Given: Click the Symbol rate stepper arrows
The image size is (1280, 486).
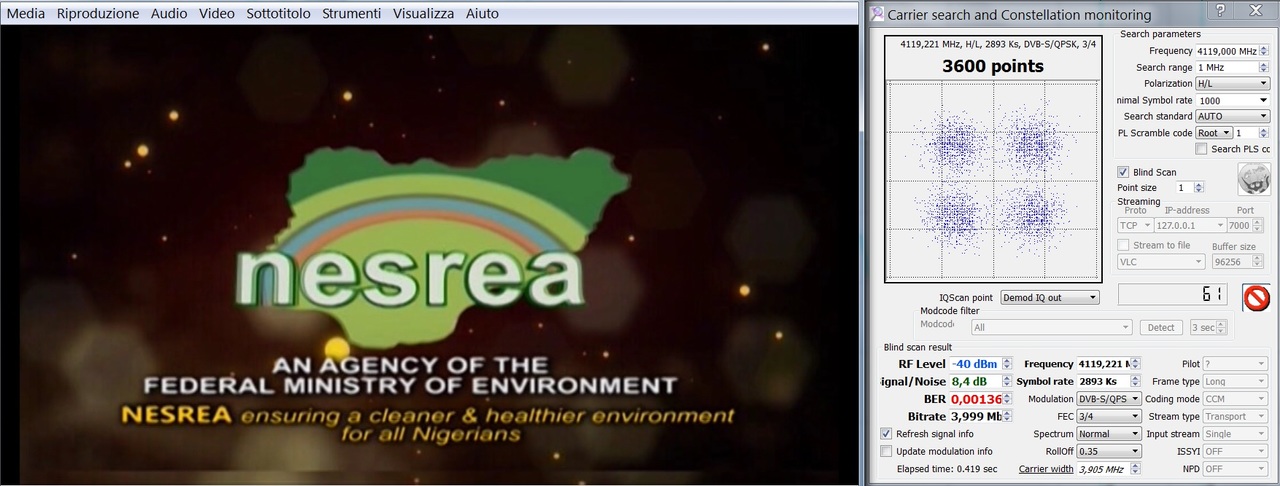Looking at the screenshot, I should point(1133,381).
